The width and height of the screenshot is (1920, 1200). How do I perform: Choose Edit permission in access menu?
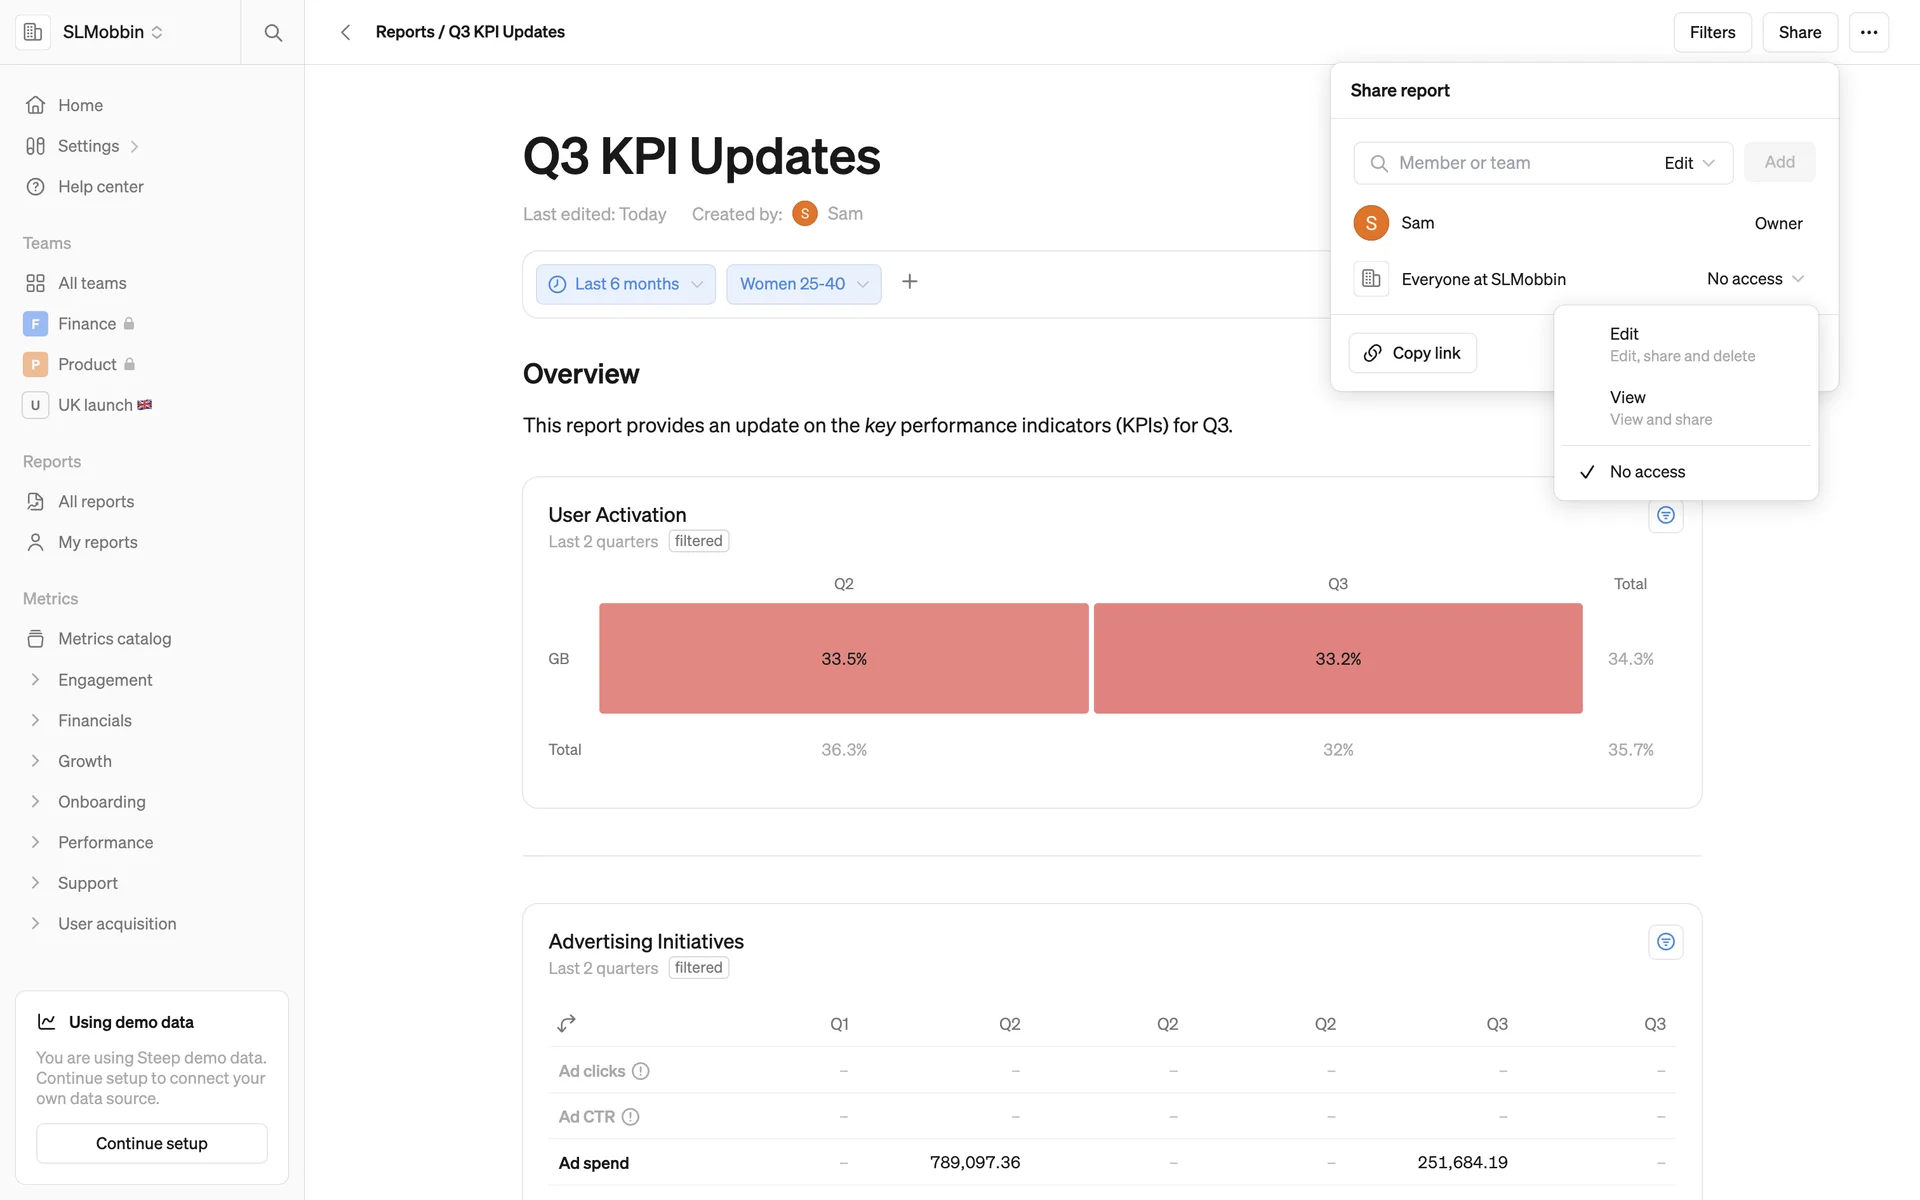[1682, 344]
